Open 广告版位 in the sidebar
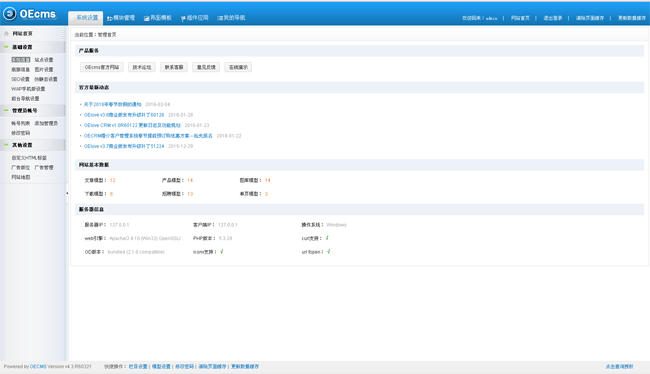The width and height of the screenshot is (650, 374). (x=20, y=168)
